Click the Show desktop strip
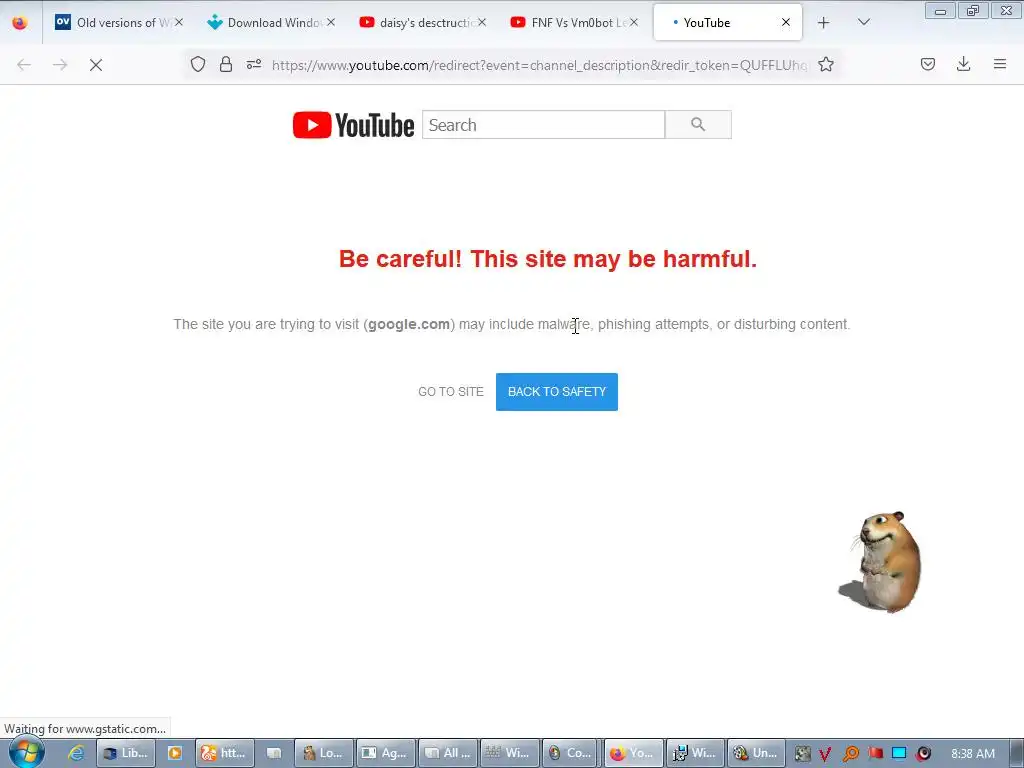This screenshot has height=768, width=1024. point(1017,753)
